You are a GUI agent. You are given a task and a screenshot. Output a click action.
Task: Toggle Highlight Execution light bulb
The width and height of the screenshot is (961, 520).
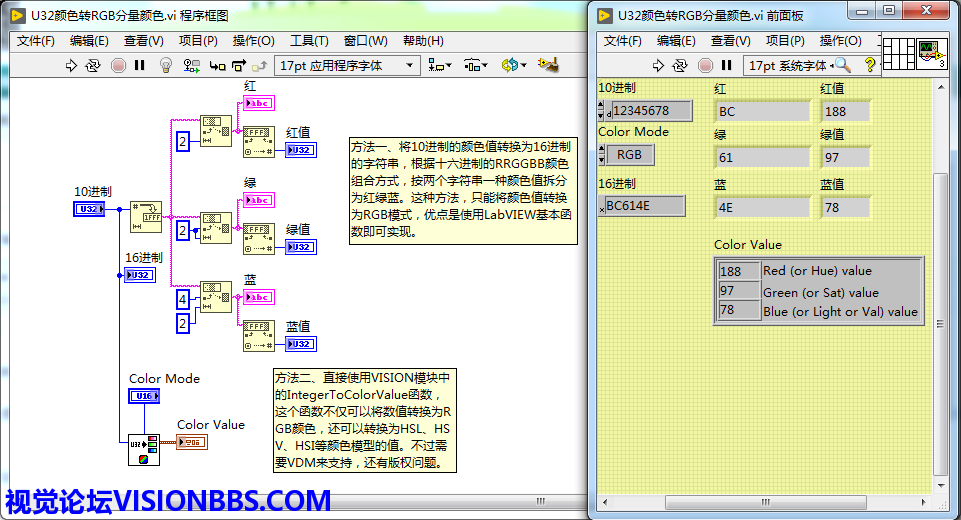166,65
